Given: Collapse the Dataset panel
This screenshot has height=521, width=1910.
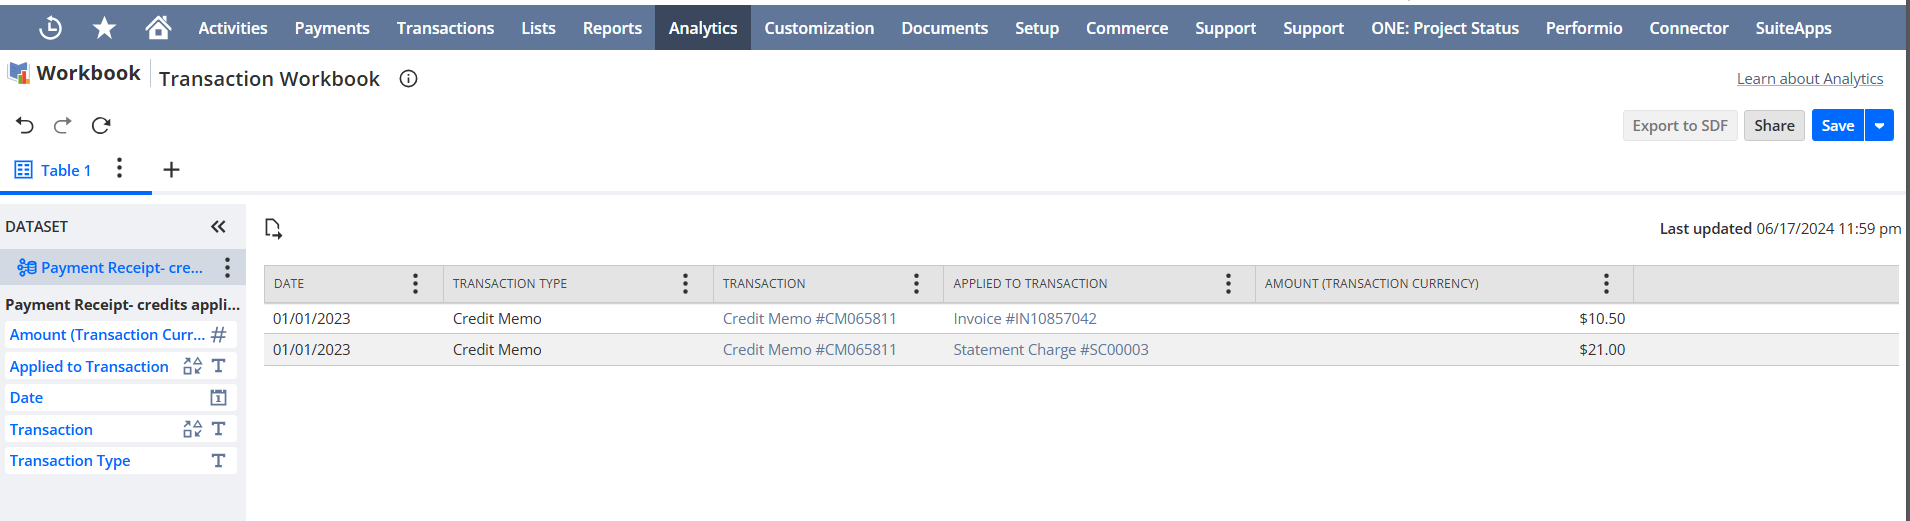Looking at the screenshot, I should click(x=218, y=227).
